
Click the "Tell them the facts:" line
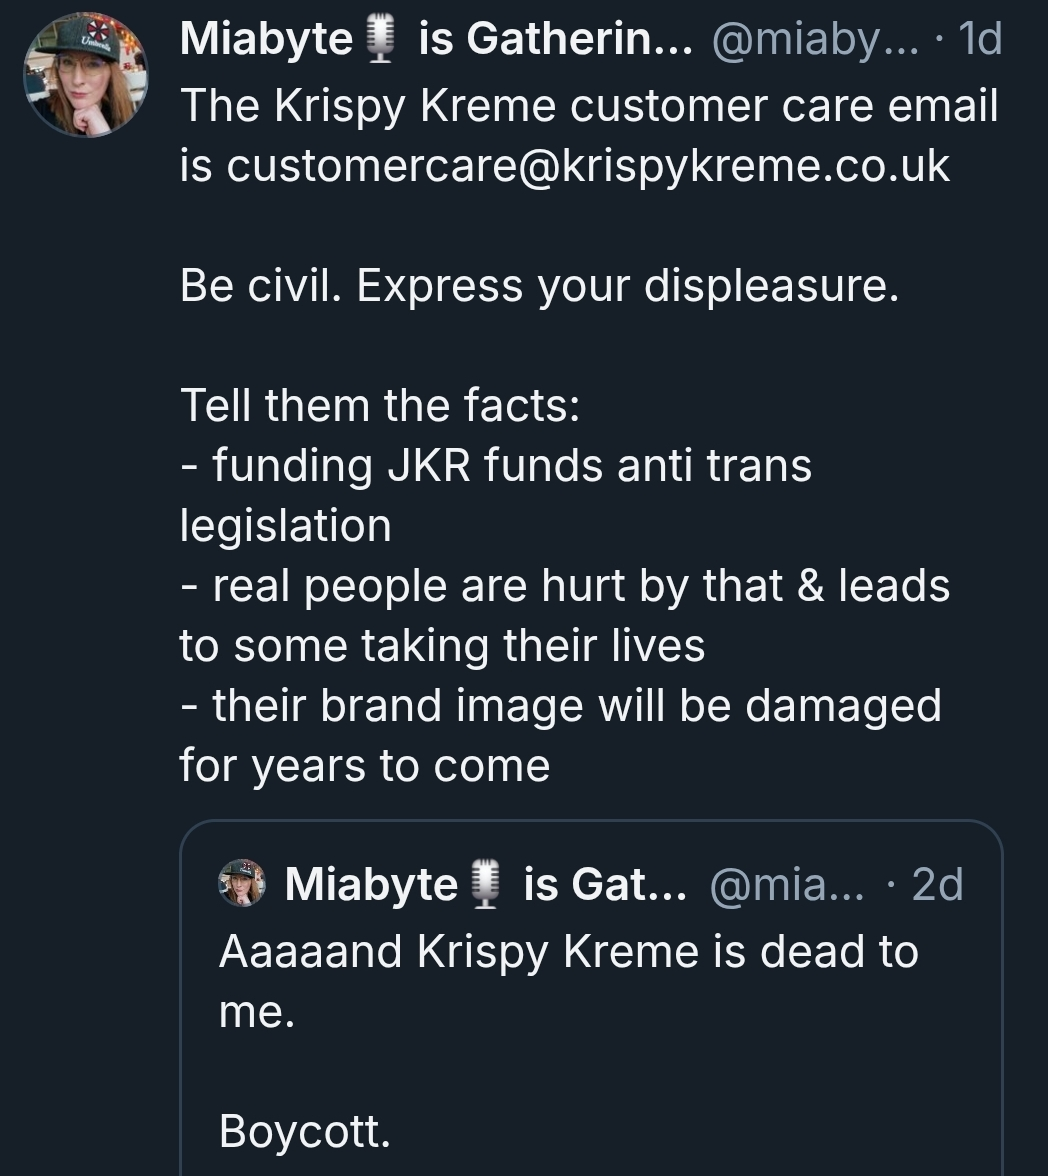380,406
